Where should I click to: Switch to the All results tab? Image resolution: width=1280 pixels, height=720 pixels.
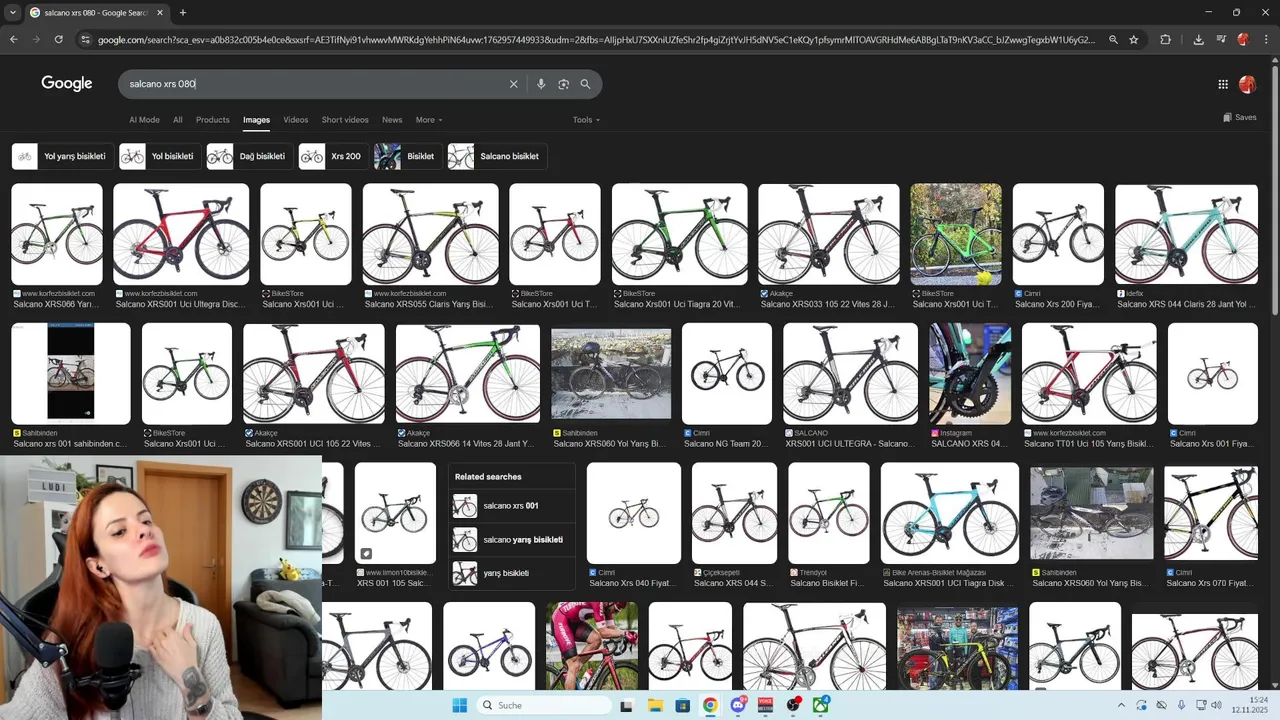point(178,120)
